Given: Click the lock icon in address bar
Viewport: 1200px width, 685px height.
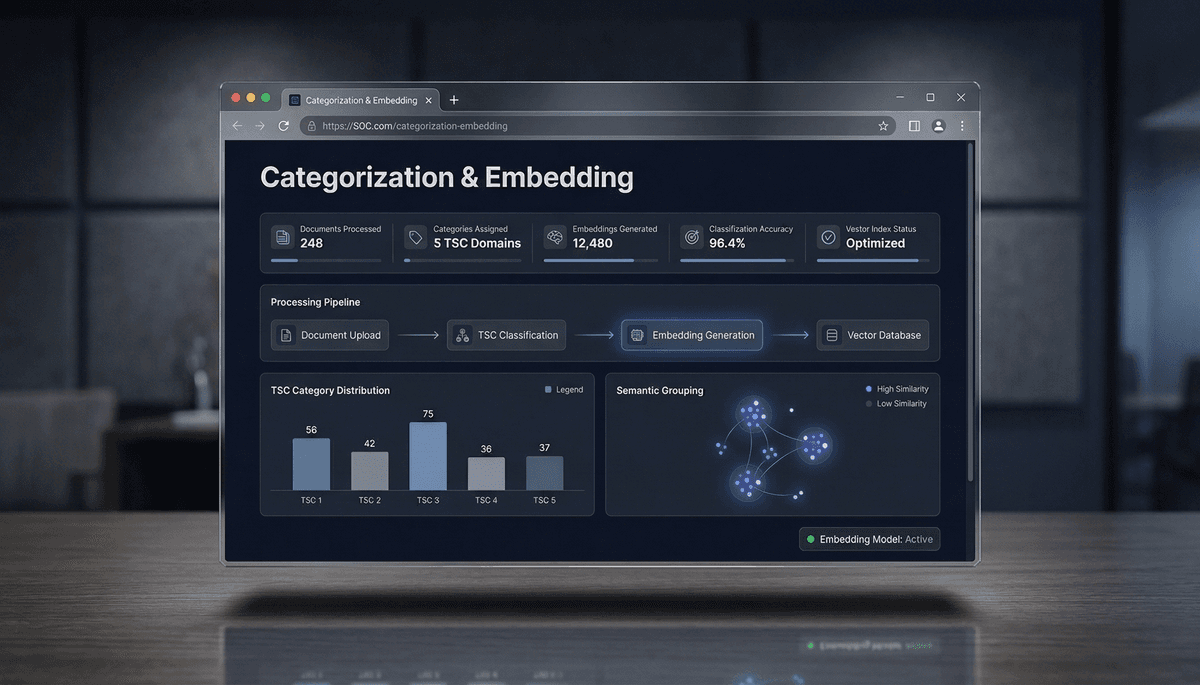Looking at the screenshot, I should point(312,126).
